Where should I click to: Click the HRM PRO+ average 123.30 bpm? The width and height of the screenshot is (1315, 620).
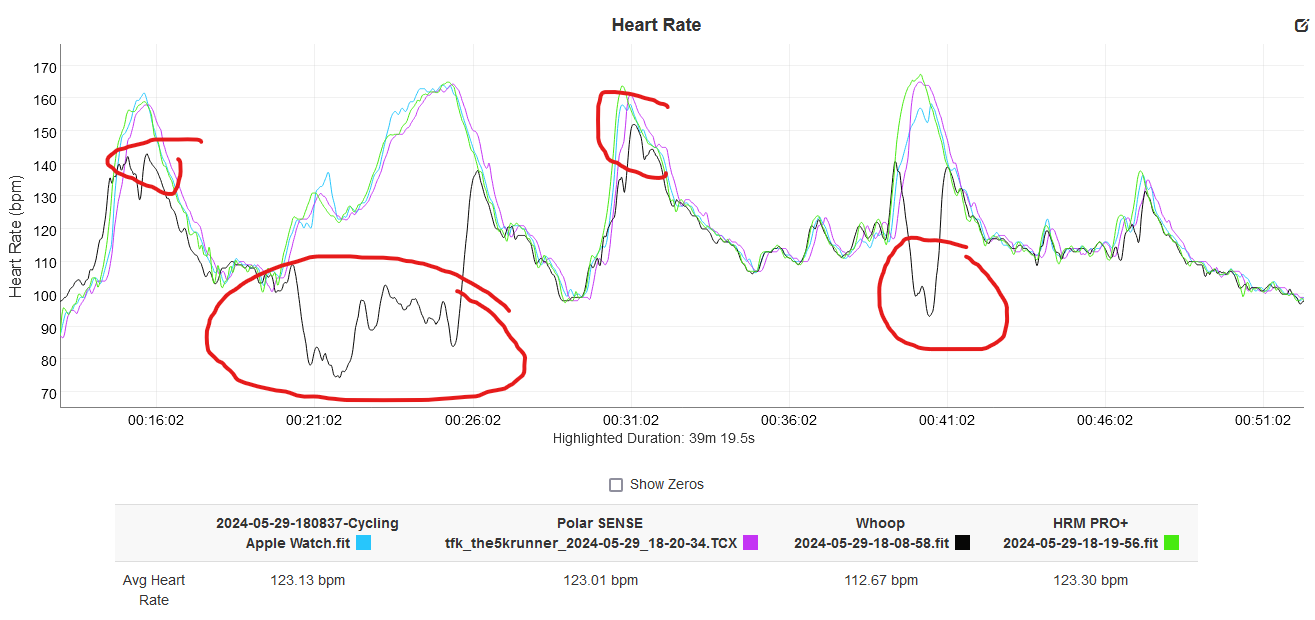tap(1090, 580)
